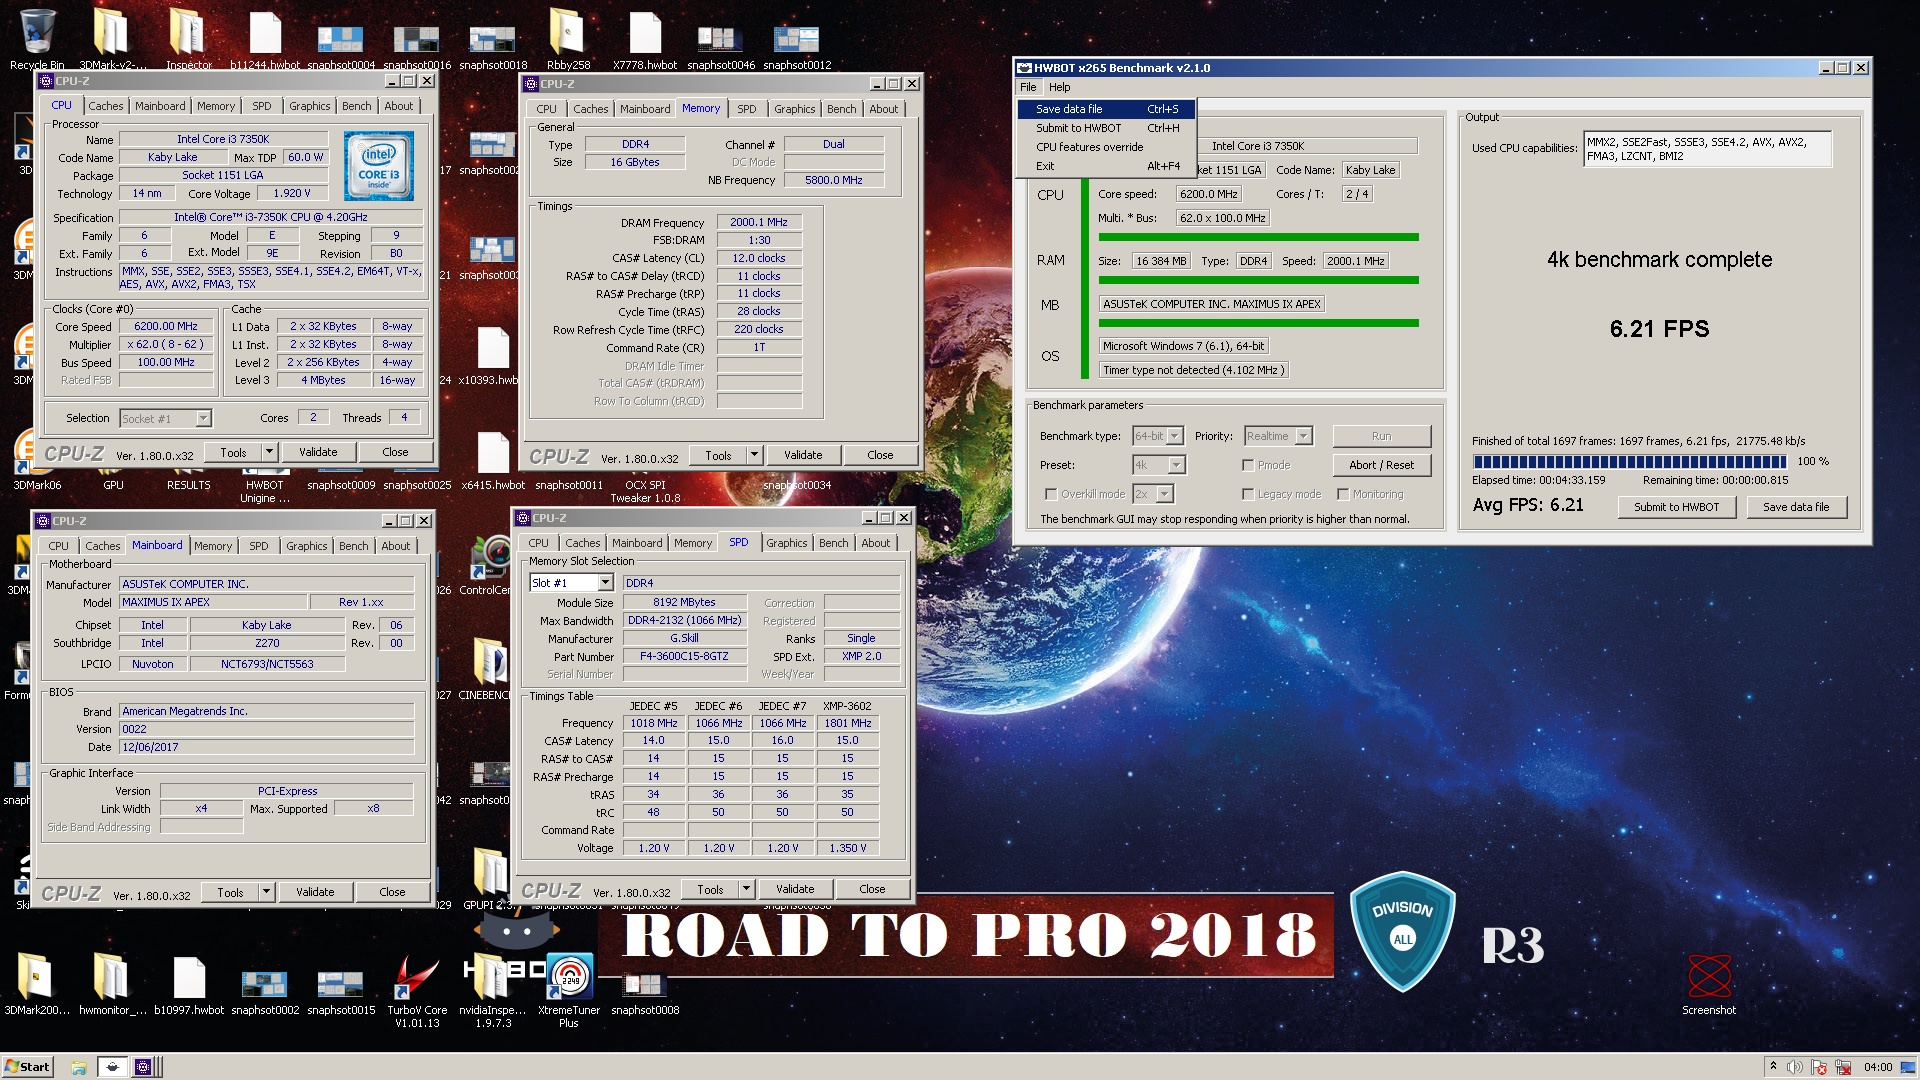Click Submit to HWBOT button in Output
This screenshot has height=1080, width=1920.
pos(1676,507)
